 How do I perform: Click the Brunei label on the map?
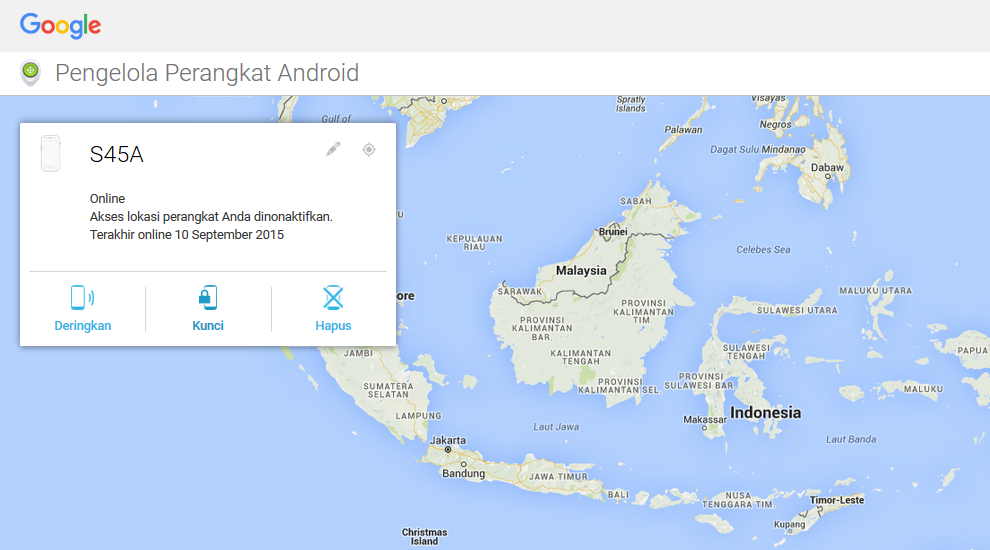(x=613, y=232)
